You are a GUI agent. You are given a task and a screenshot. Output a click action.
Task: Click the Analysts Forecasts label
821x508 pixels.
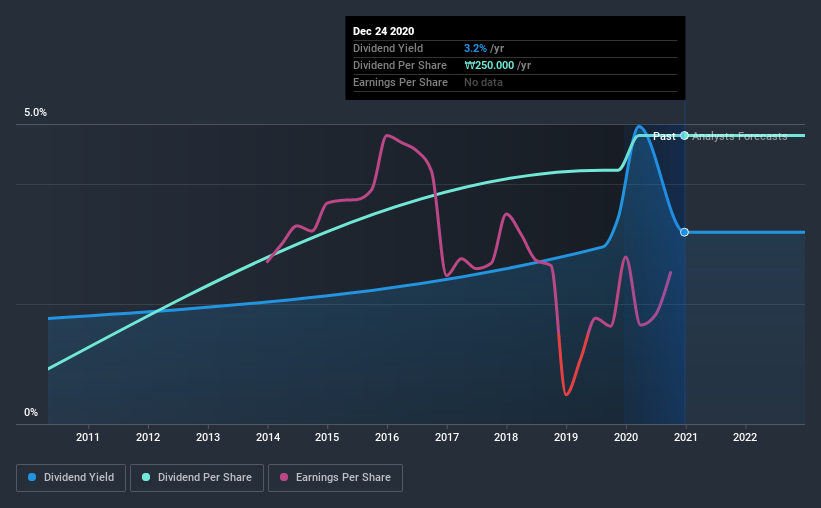click(x=740, y=136)
